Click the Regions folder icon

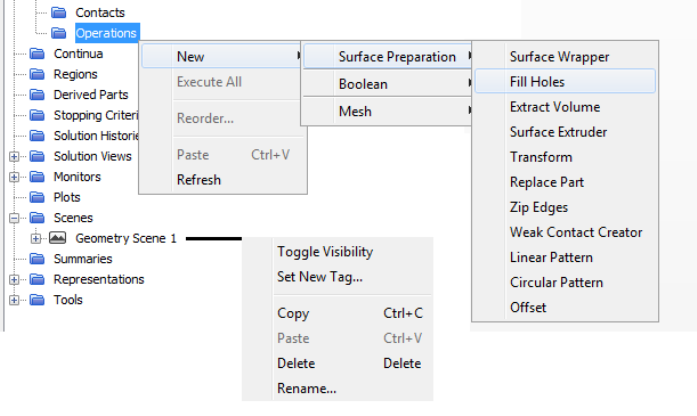(x=37, y=74)
